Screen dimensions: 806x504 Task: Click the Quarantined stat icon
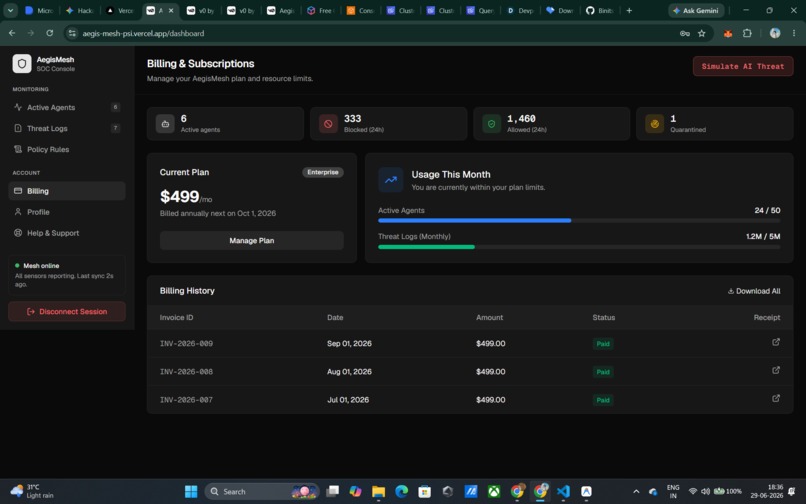click(654, 124)
